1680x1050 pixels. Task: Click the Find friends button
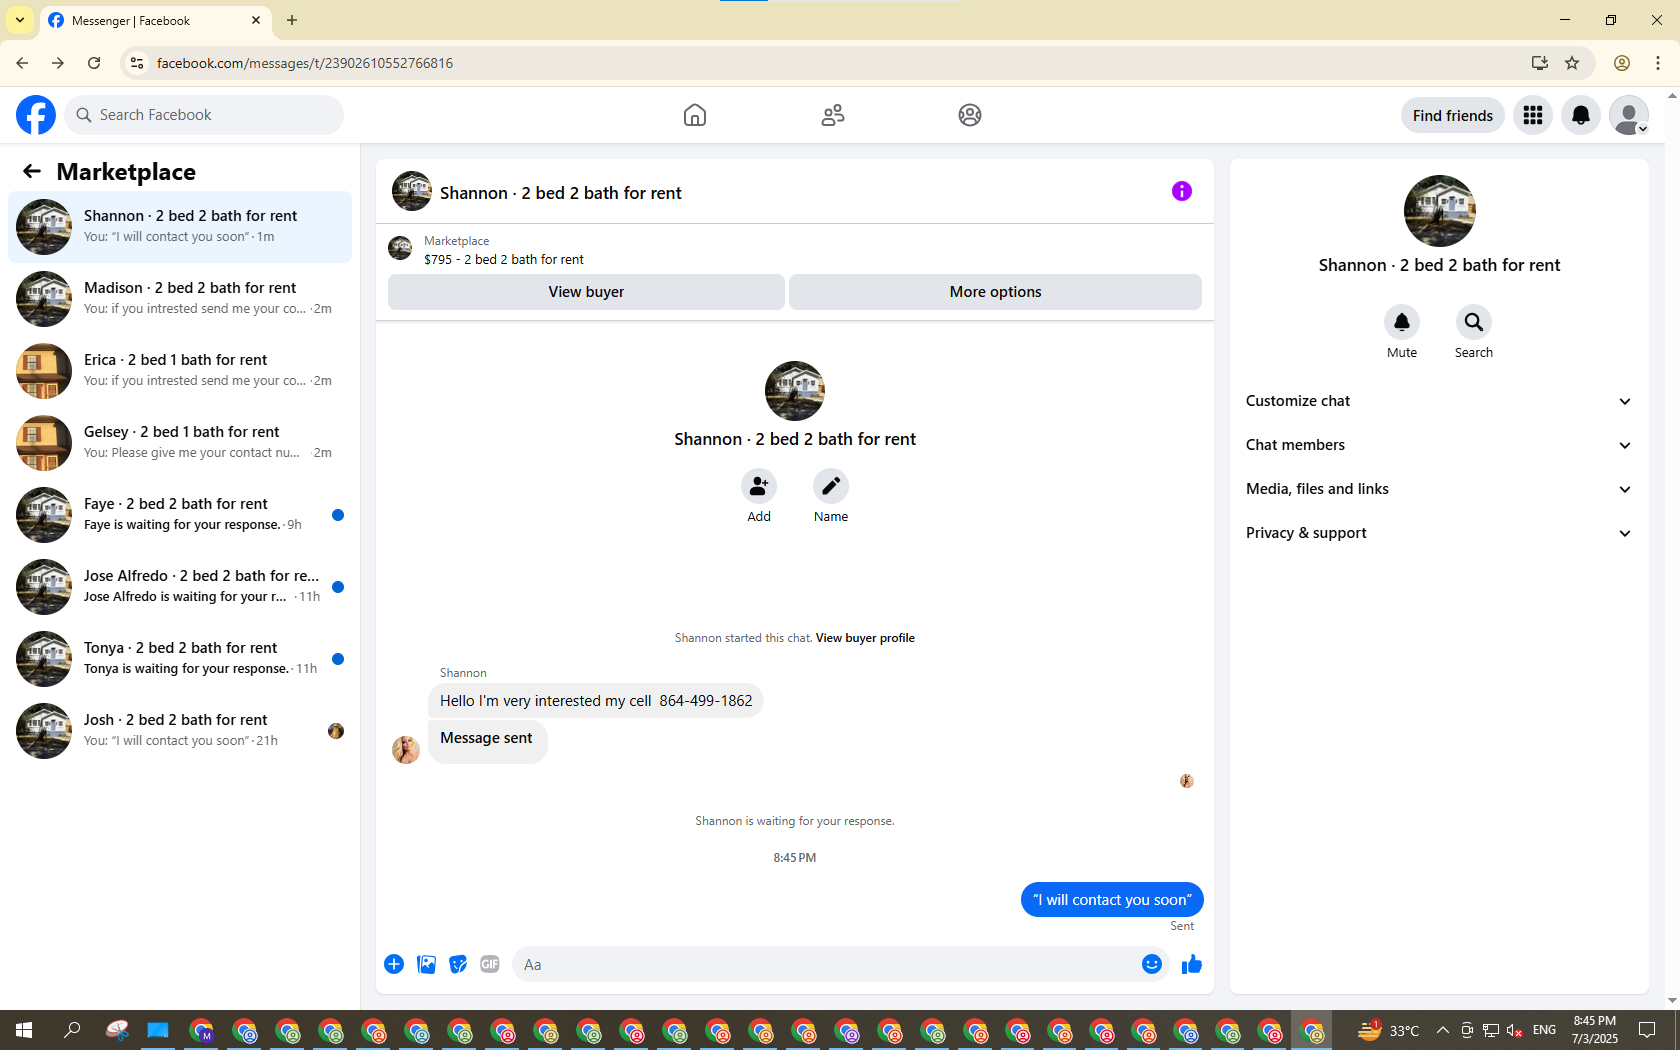[x=1453, y=115]
